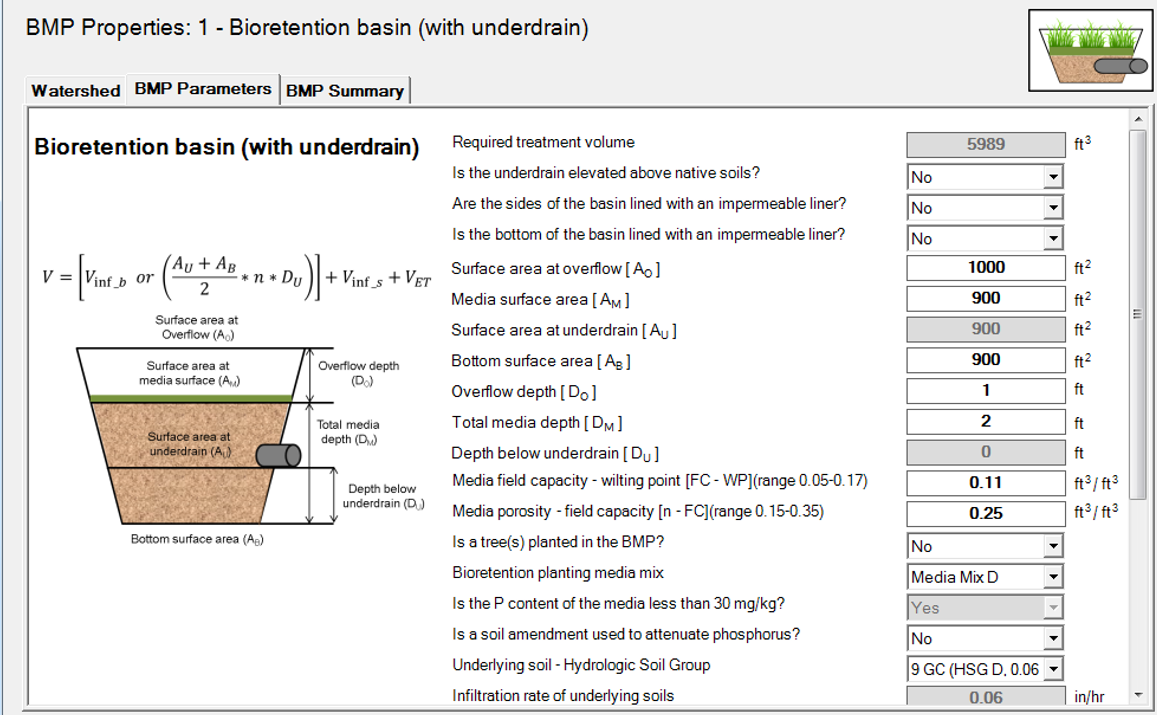Click the Total media depth field
Viewport: 1157px width, 715px height.
(x=986, y=422)
